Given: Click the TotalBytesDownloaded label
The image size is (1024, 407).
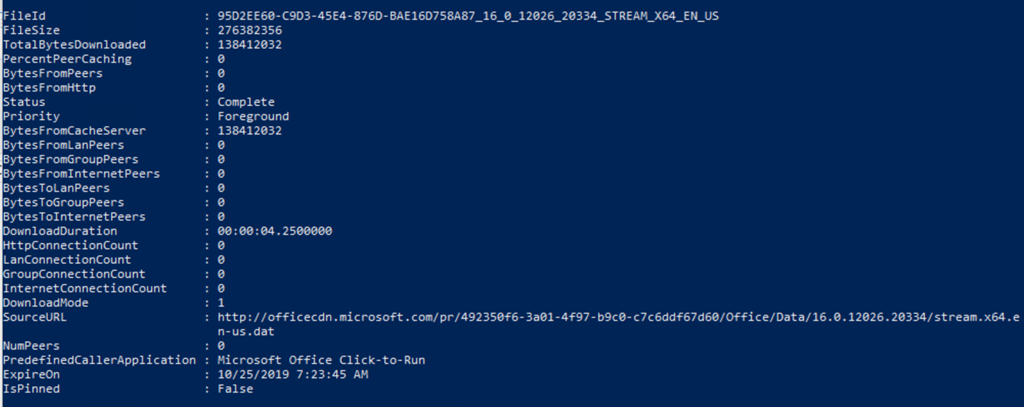Looking at the screenshot, I should click(75, 45).
